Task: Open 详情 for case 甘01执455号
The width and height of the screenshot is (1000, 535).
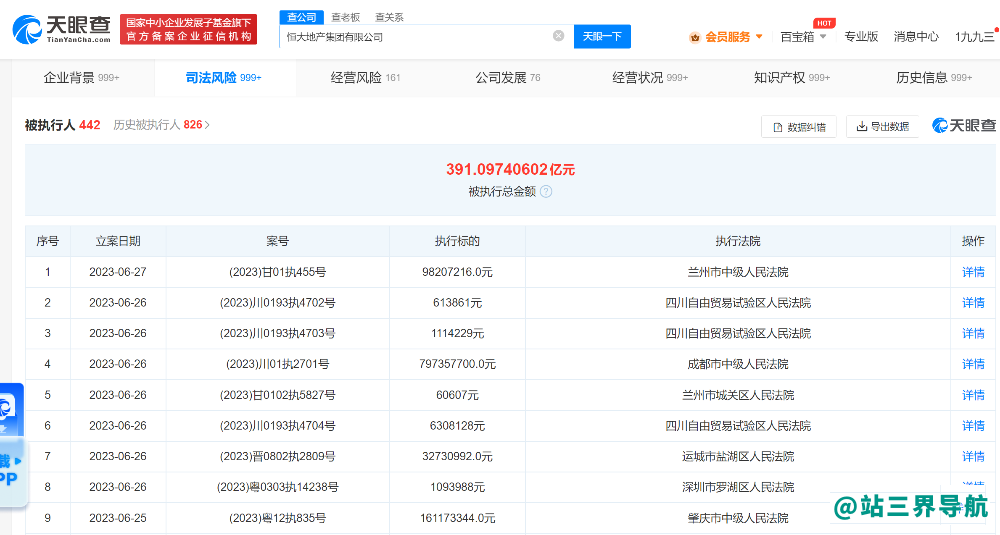Action: click(973, 272)
